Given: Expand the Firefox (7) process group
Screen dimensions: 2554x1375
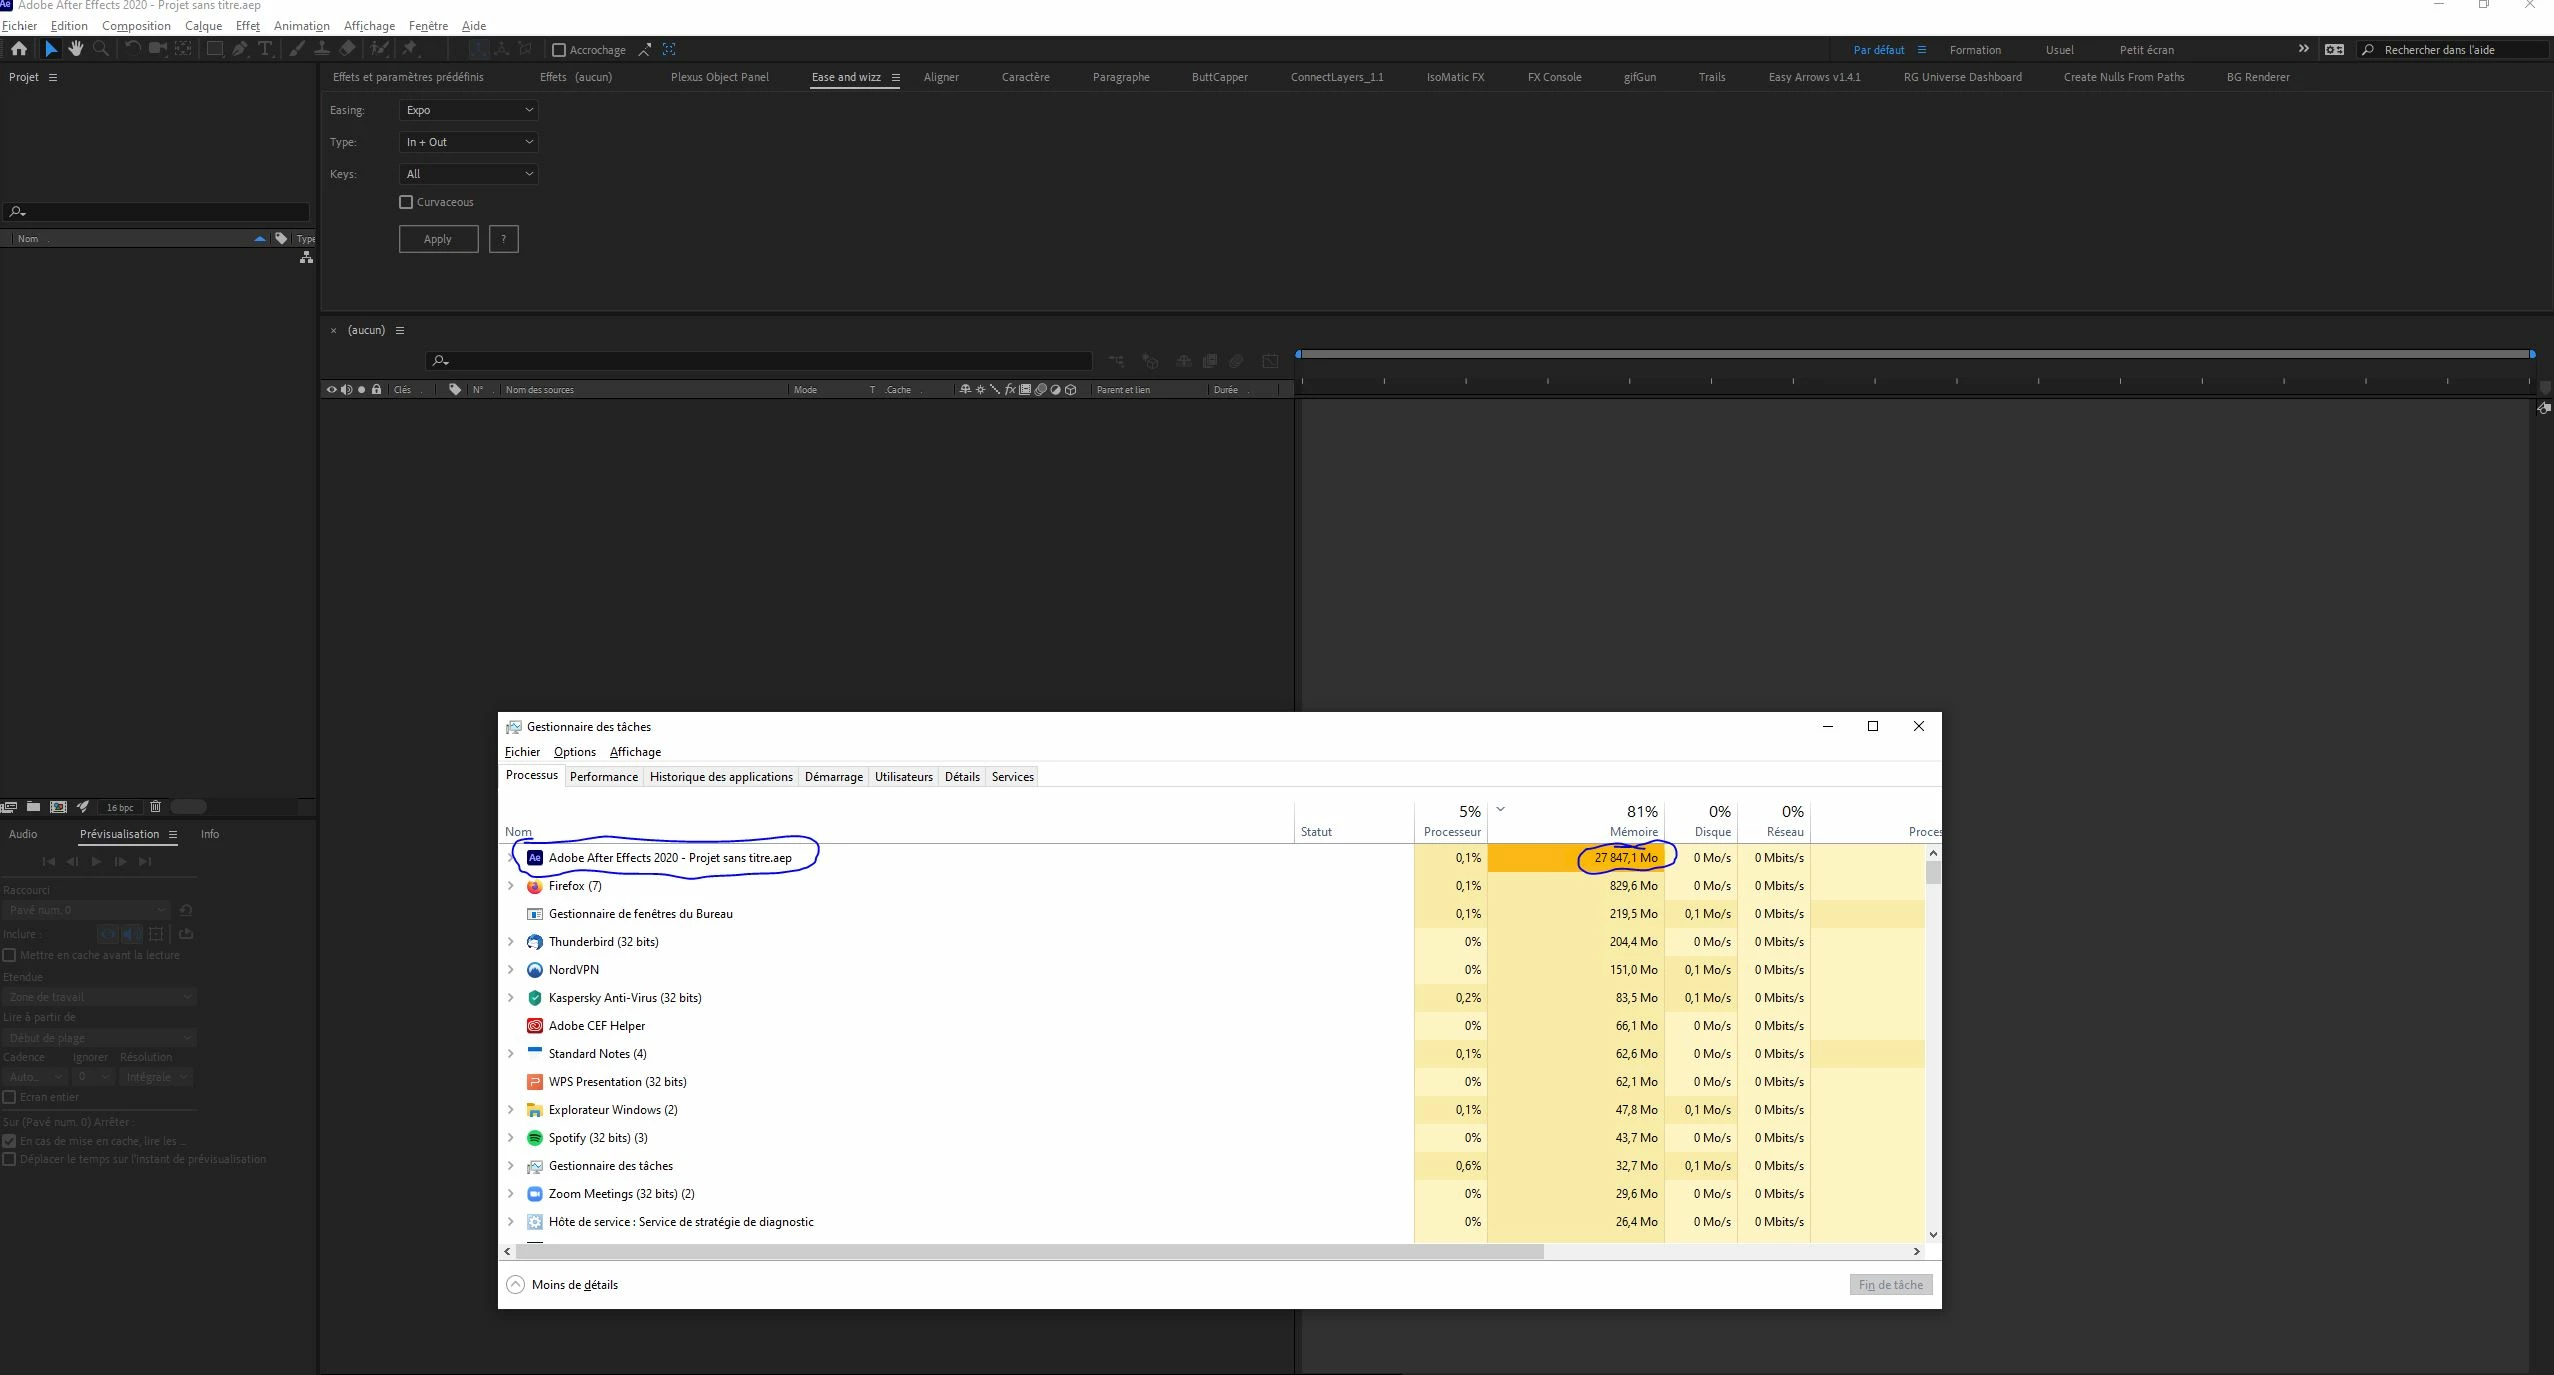Looking at the screenshot, I should pyautogui.click(x=511, y=886).
